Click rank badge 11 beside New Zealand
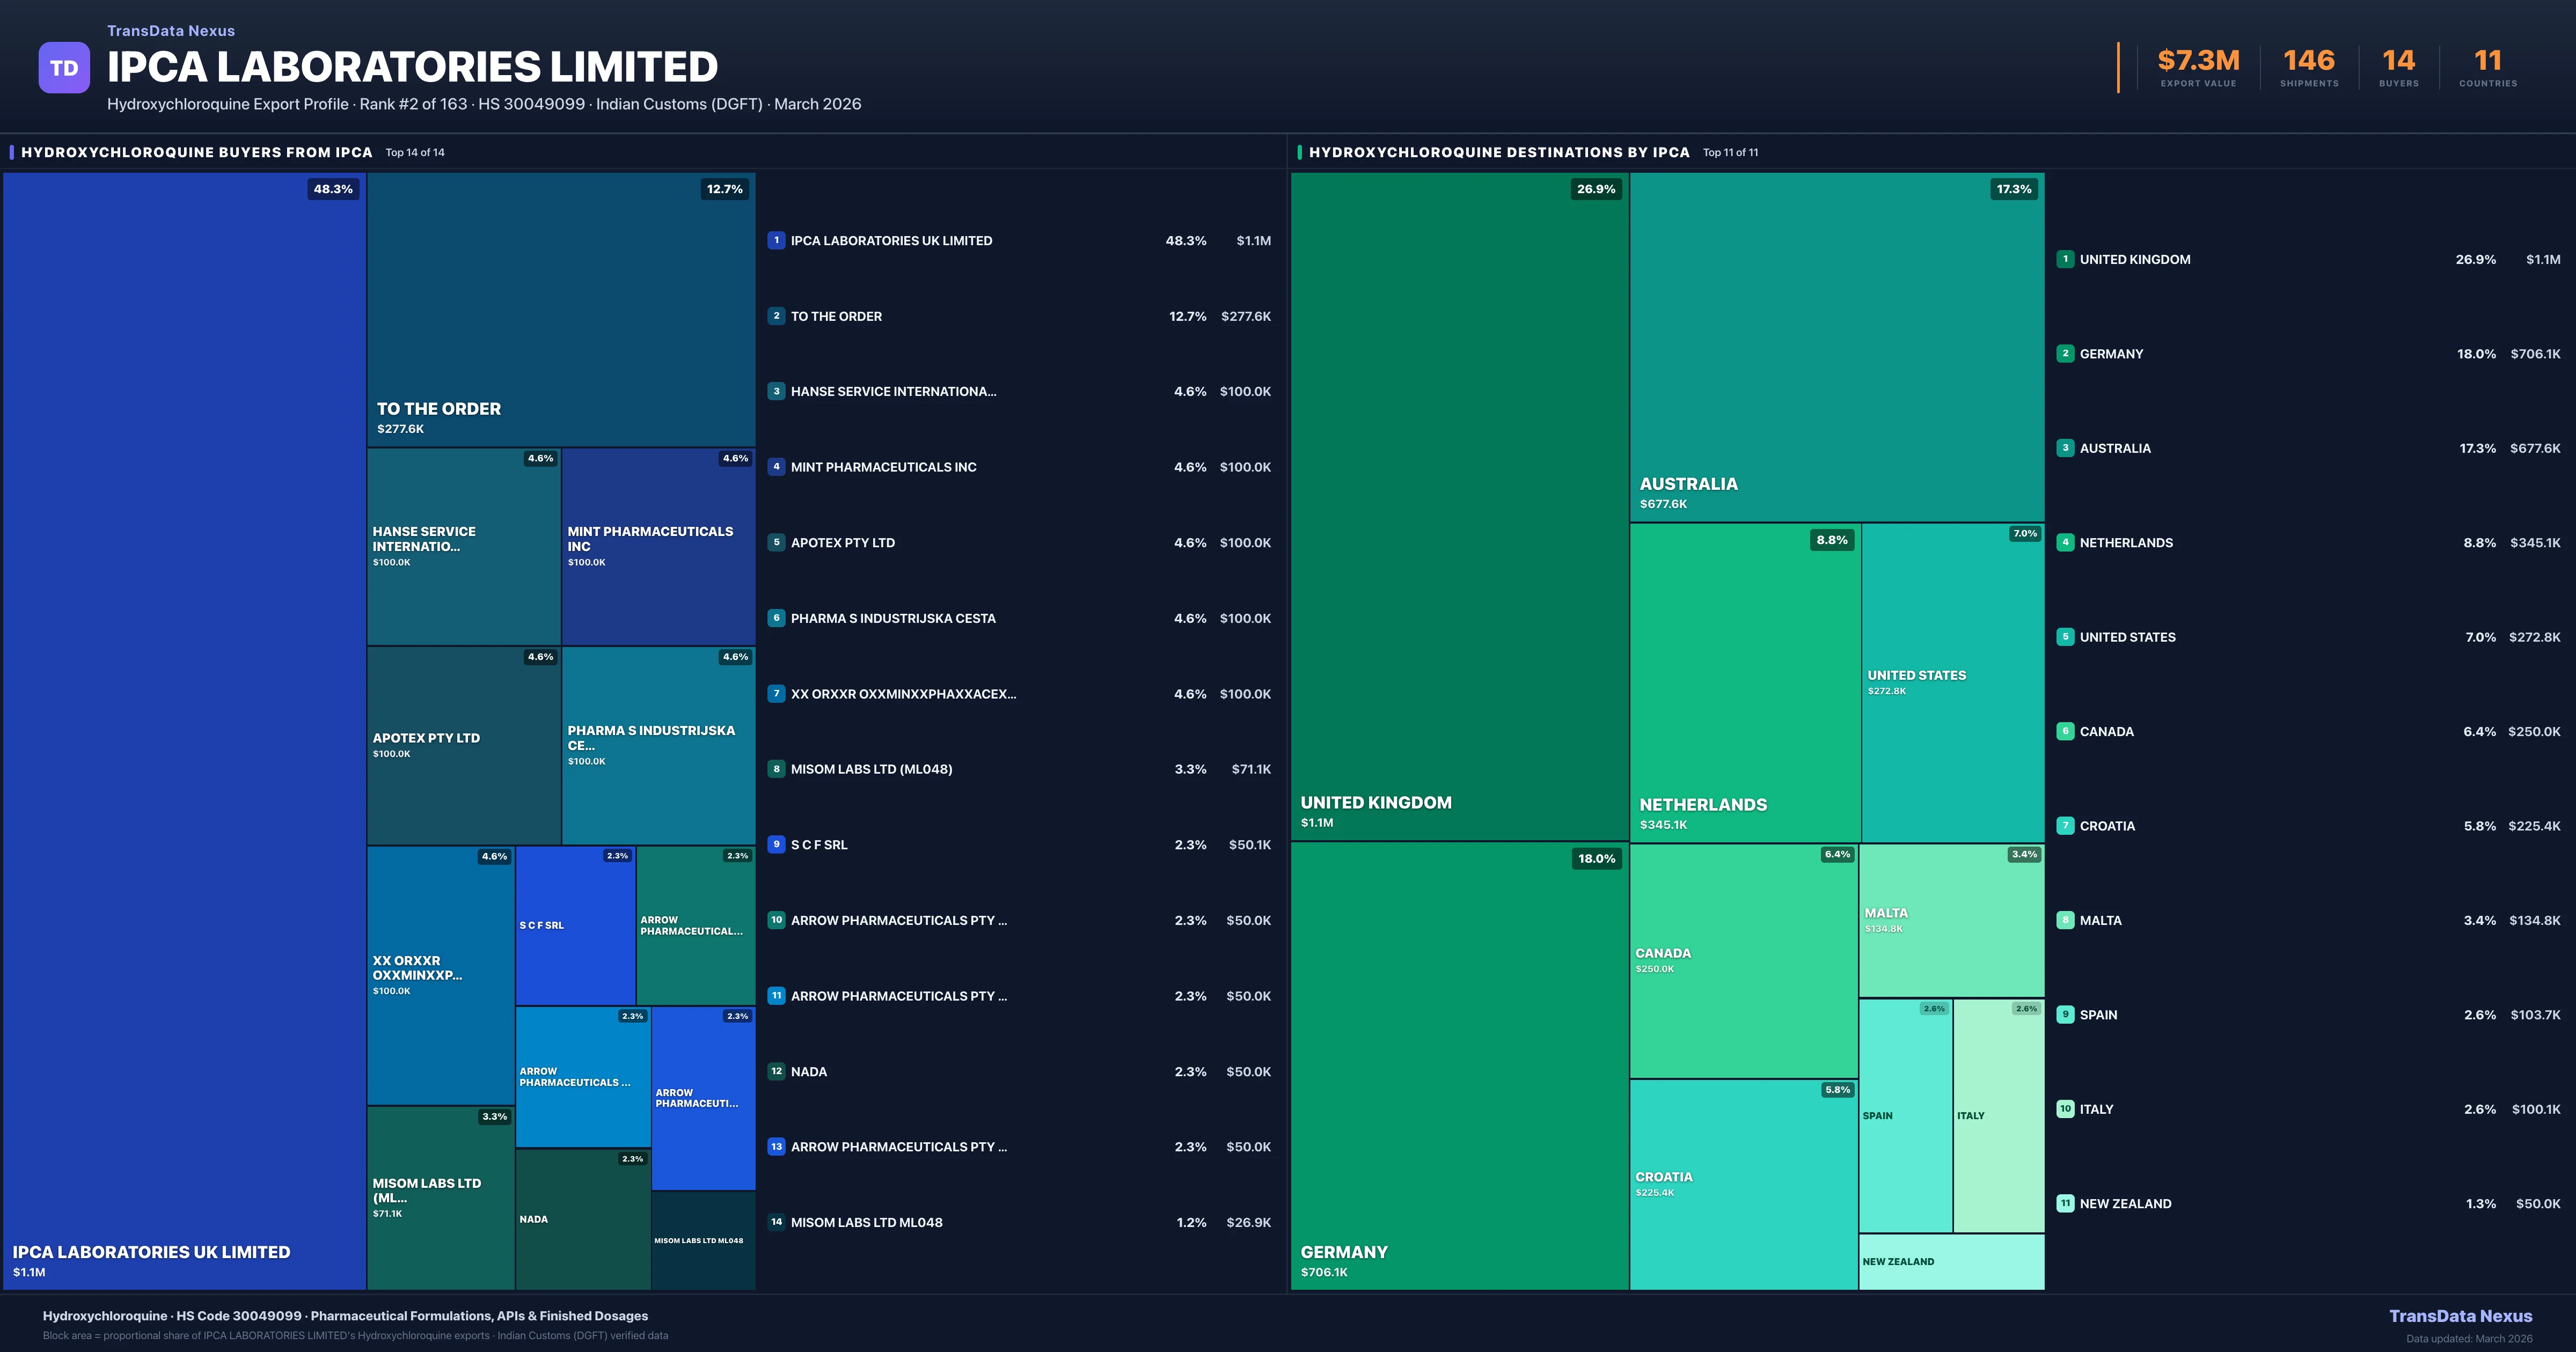The image size is (2576, 1352). (x=2065, y=1203)
